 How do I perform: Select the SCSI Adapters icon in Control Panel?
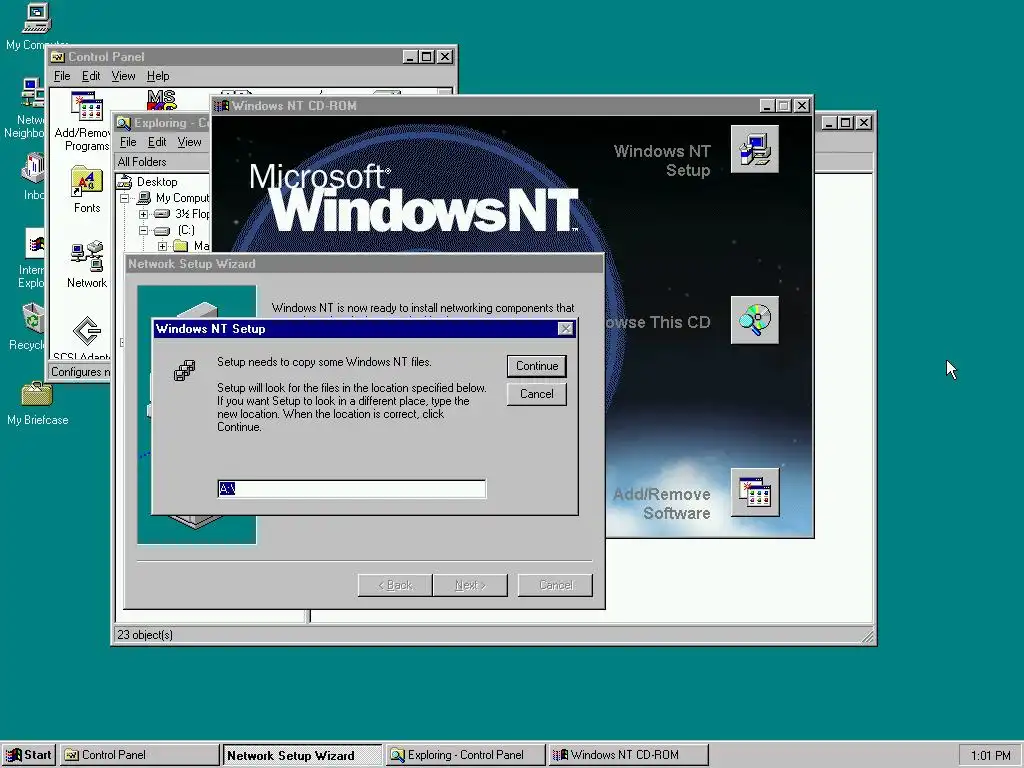coord(87,338)
